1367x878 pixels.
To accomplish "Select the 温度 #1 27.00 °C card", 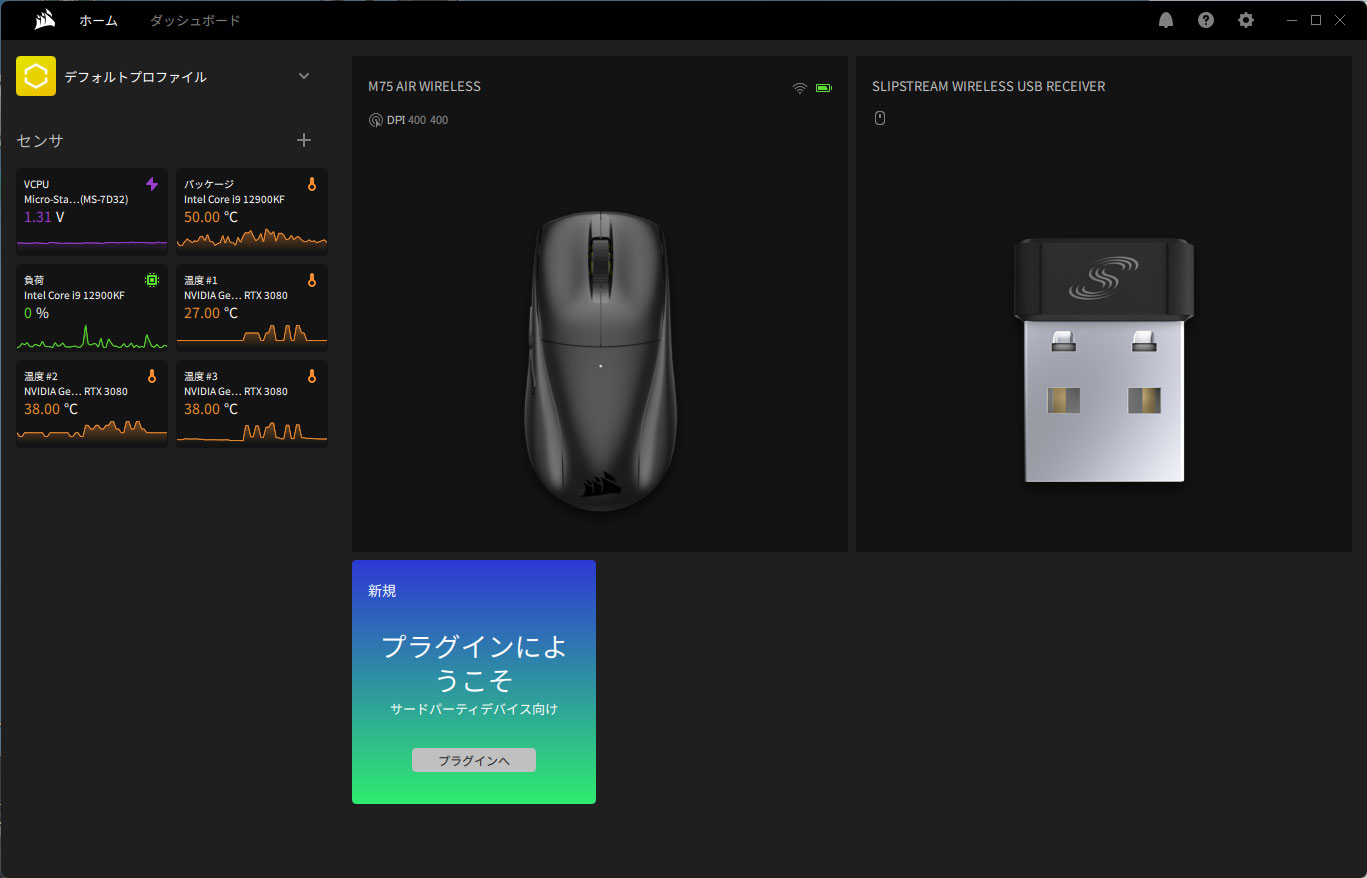I will [x=252, y=308].
